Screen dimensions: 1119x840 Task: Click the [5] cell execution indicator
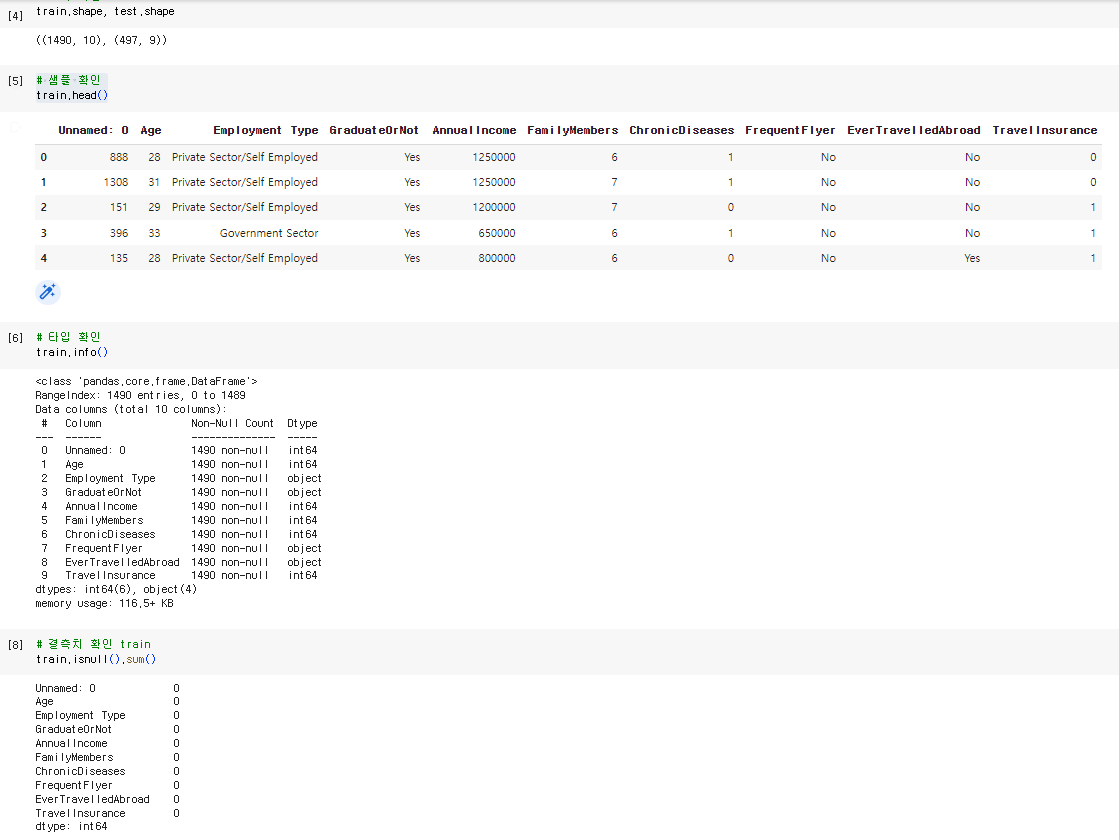pyautogui.click(x=15, y=81)
